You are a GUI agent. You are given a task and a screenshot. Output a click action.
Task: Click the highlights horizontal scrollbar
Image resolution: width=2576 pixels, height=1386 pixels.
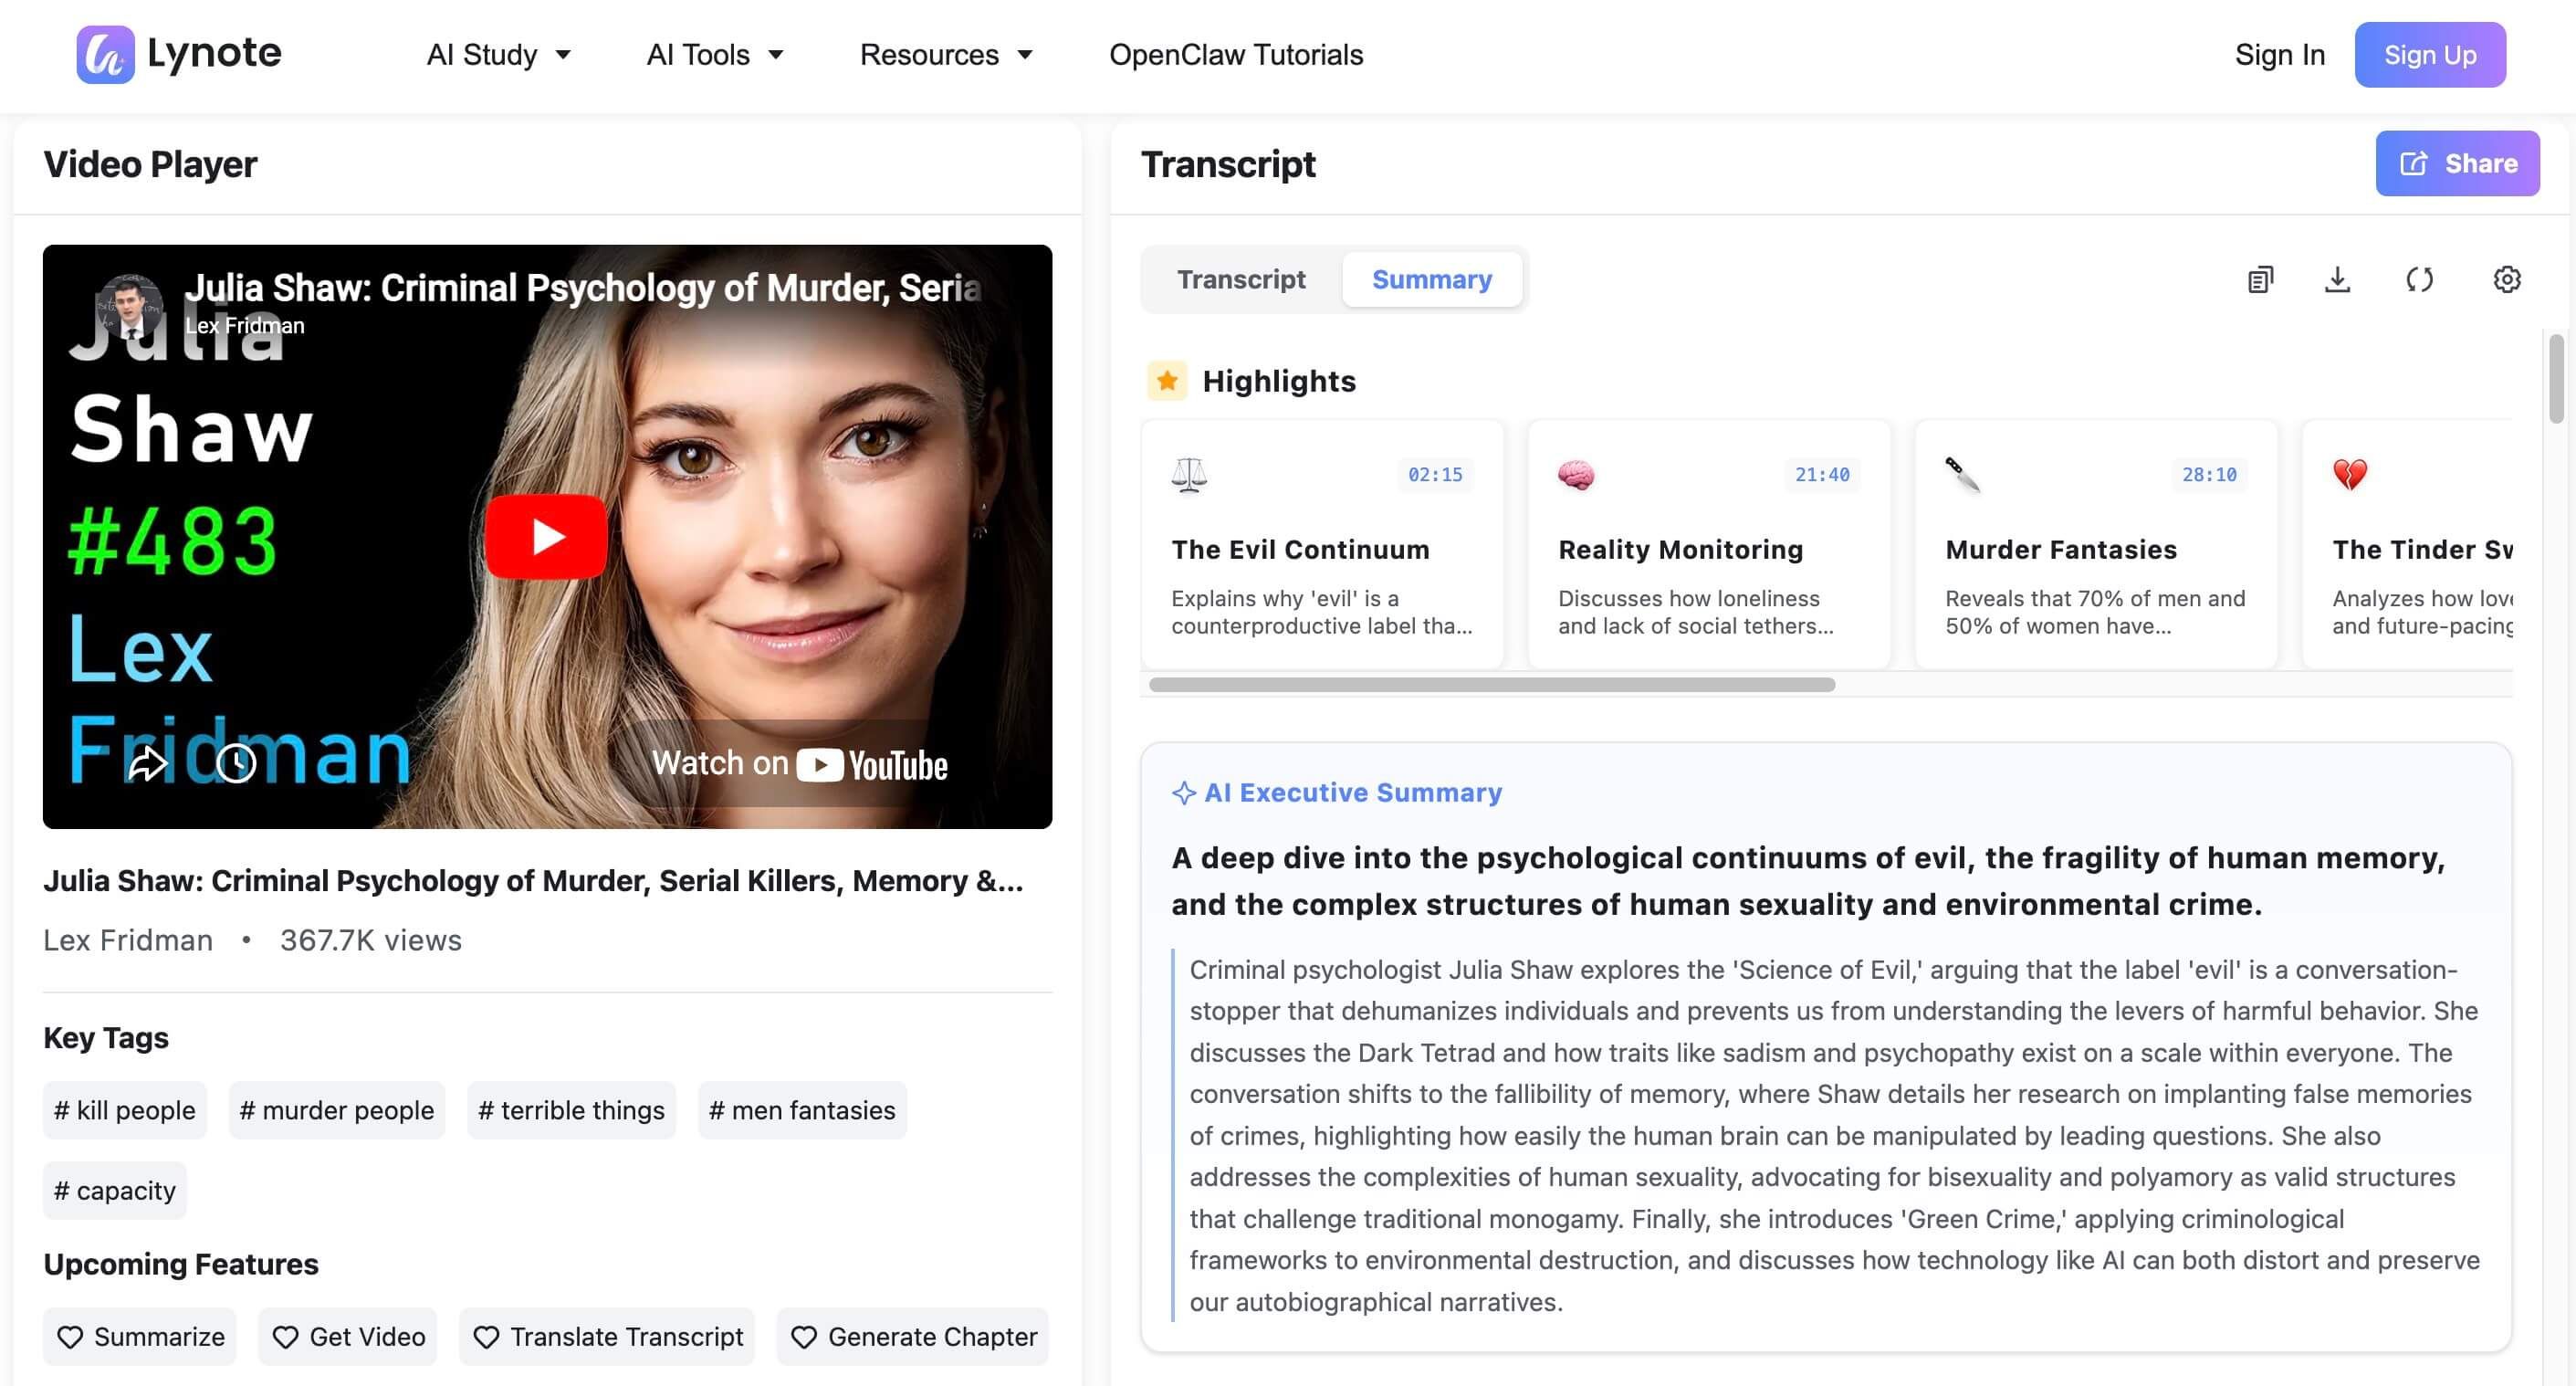1492,685
